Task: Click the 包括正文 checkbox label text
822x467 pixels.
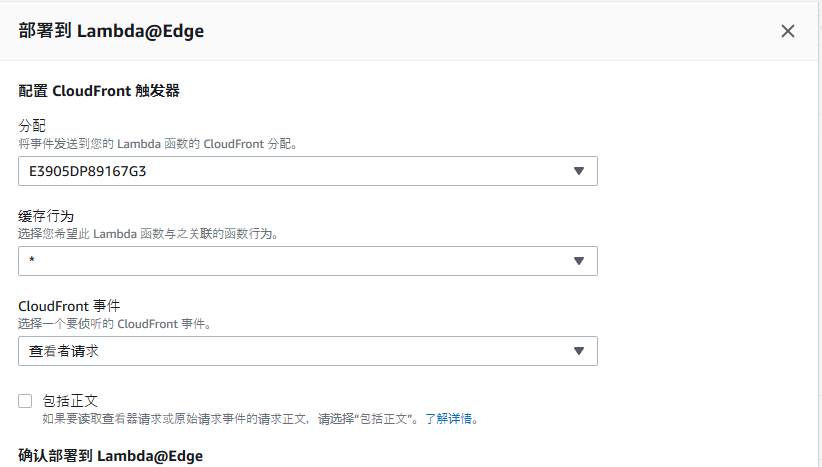Action: [70, 401]
